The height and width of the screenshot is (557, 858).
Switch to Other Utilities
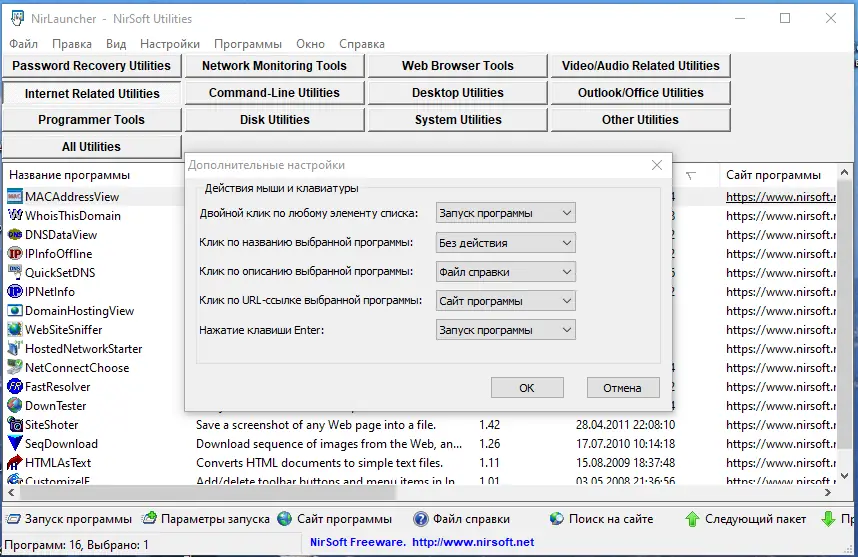click(640, 120)
